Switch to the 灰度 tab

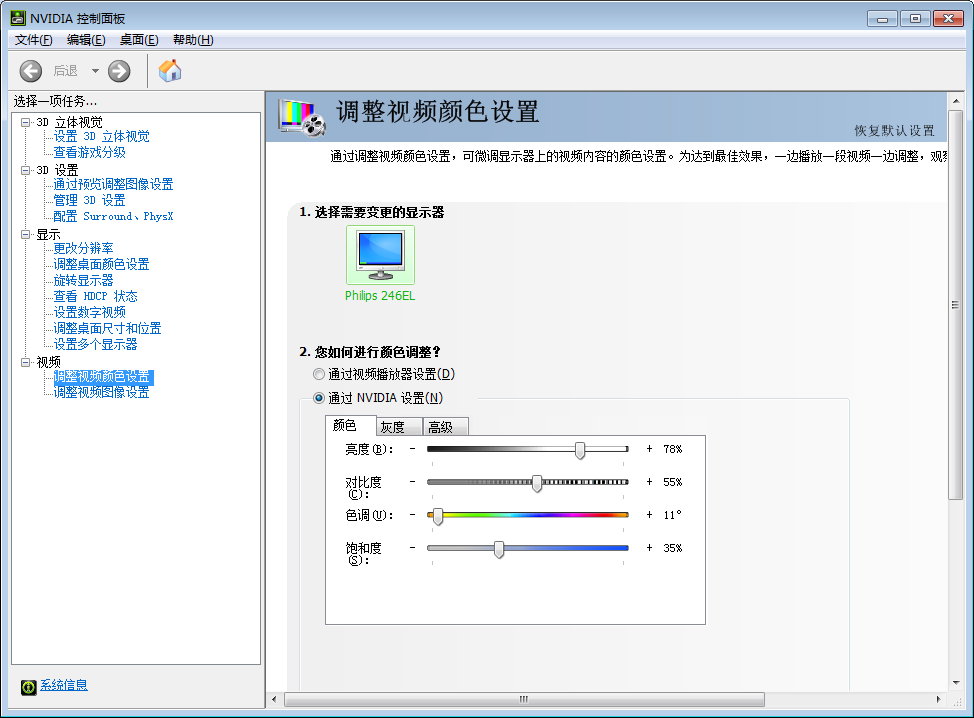[x=399, y=427]
